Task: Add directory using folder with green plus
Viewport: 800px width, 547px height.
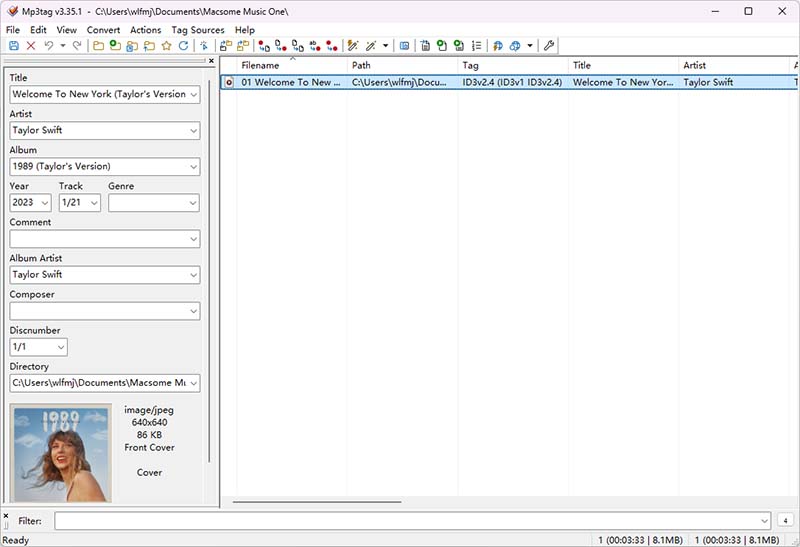Action: coord(115,46)
